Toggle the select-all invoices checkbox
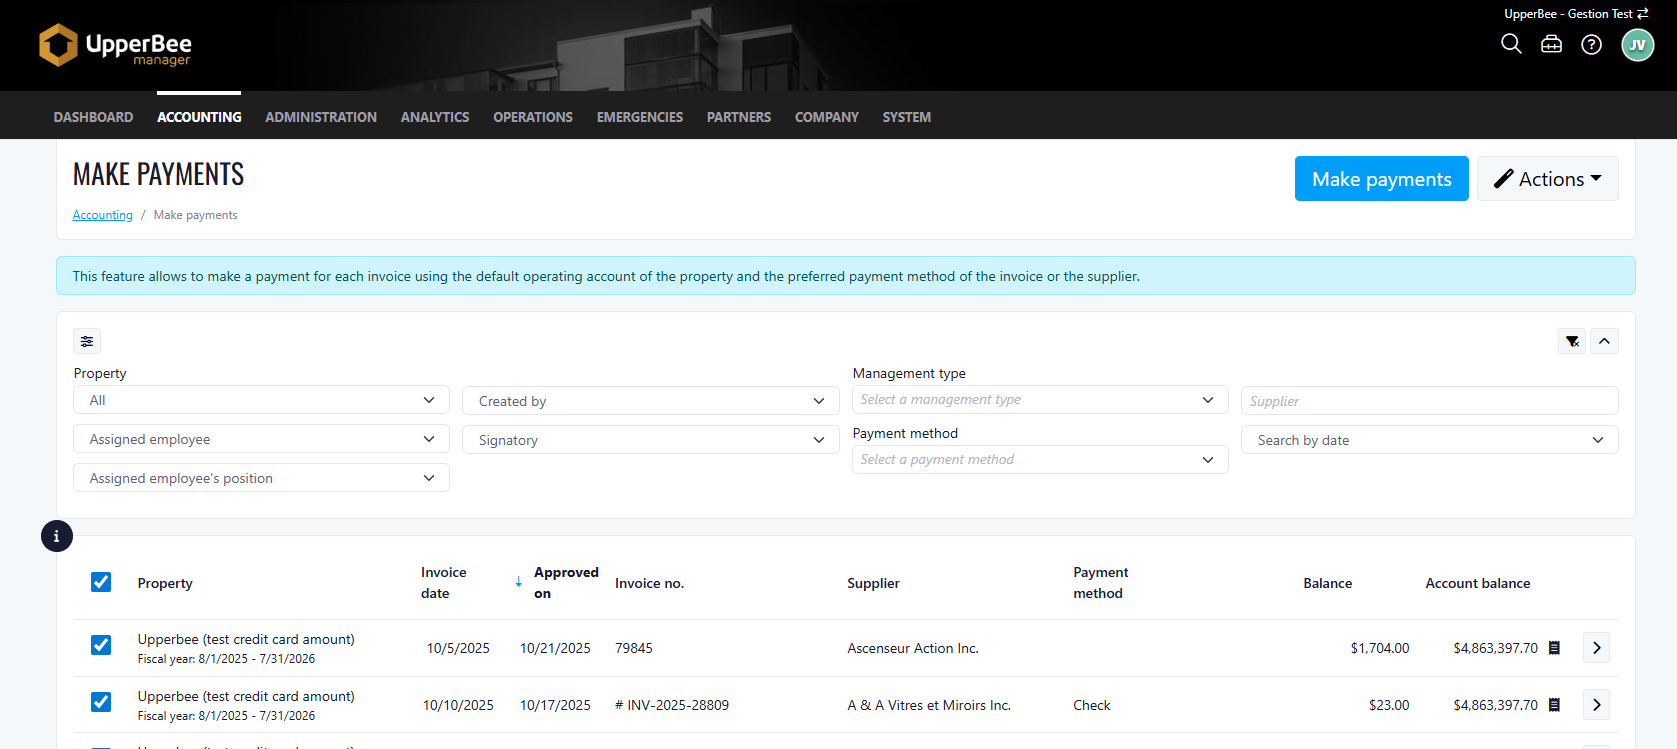Image resolution: width=1677 pixels, height=749 pixels. coord(101,582)
